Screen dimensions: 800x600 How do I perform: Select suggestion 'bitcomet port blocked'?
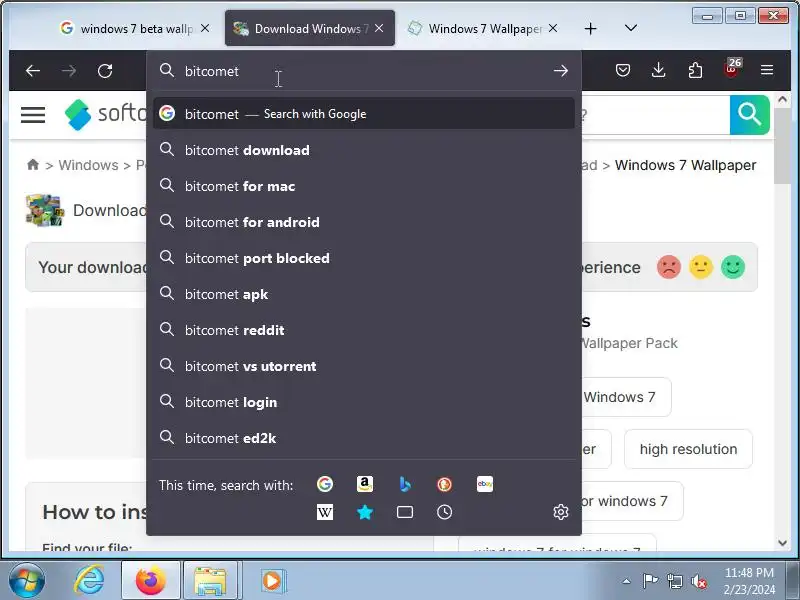364,258
